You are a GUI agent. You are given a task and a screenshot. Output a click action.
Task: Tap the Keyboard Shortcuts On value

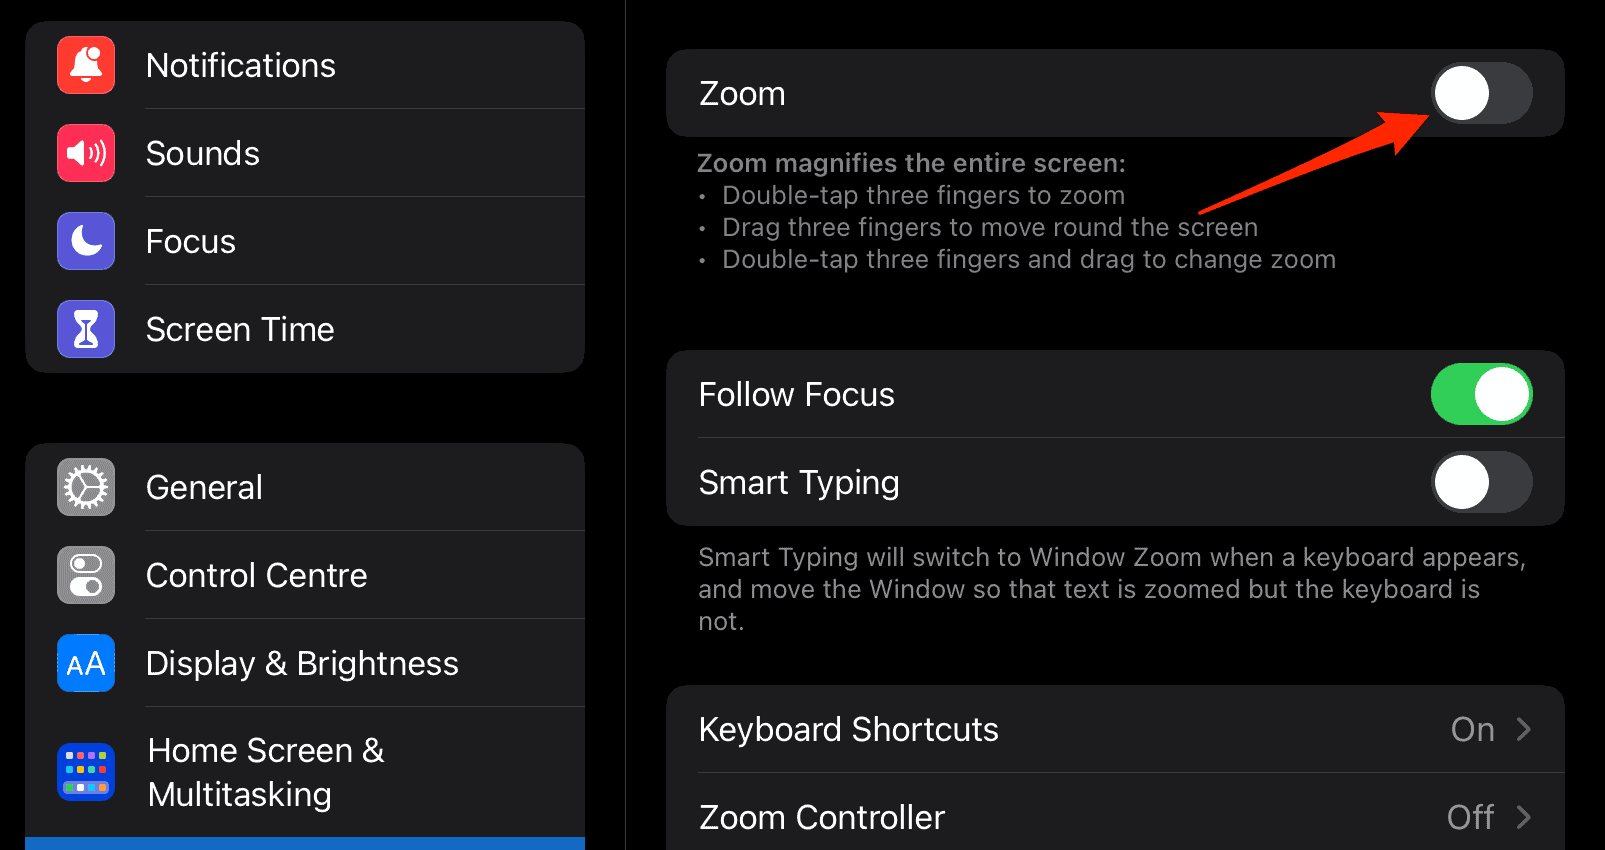point(1472,729)
